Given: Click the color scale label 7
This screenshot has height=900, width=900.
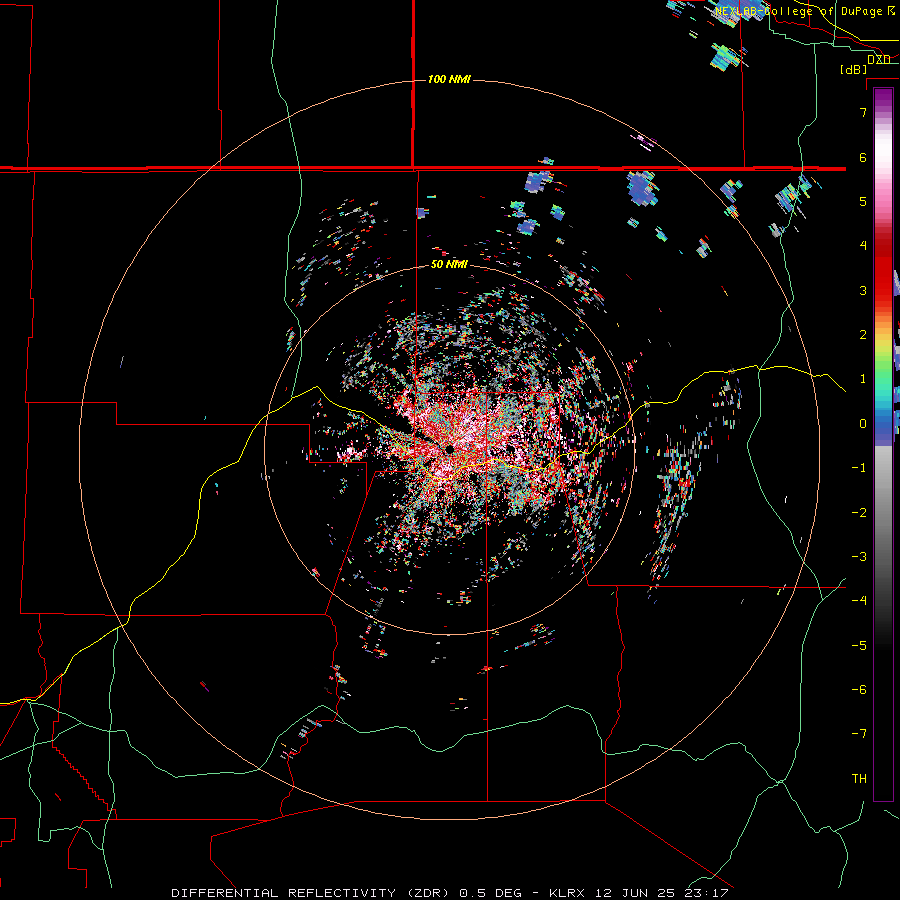Looking at the screenshot, I should [x=863, y=112].
